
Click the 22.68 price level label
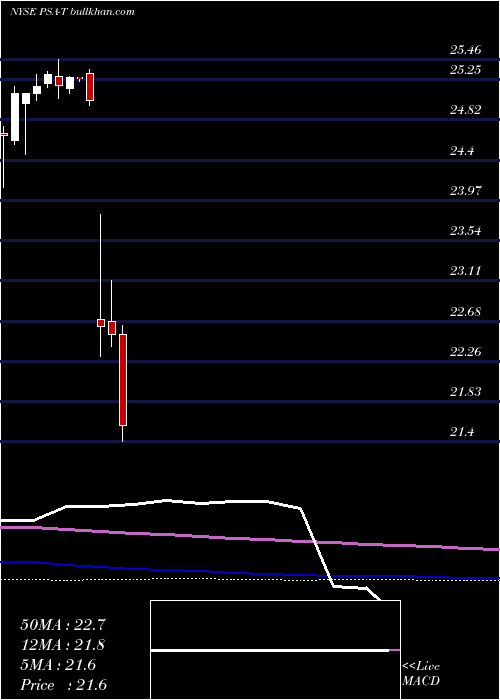point(466,312)
